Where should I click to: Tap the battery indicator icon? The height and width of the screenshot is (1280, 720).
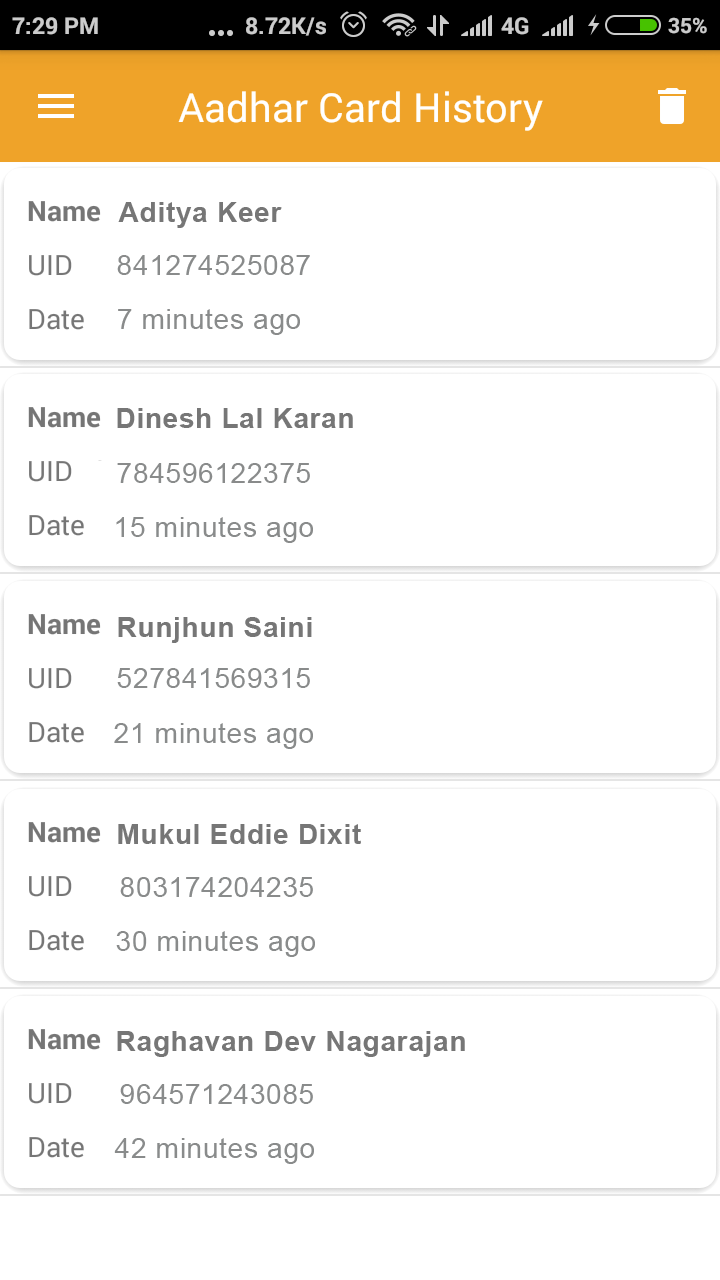click(x=632, y=25)
